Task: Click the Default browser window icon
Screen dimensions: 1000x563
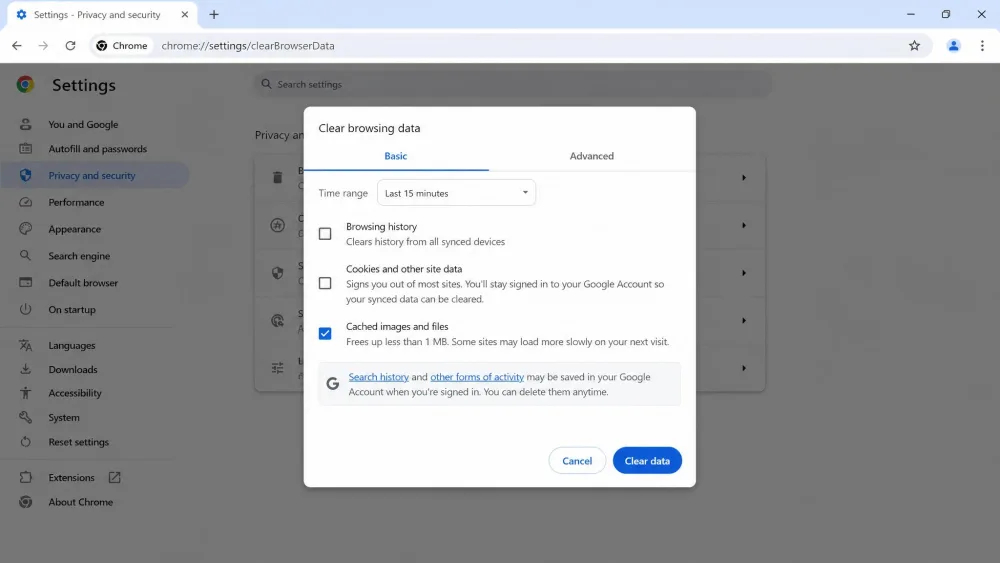Action: (26, 282)
